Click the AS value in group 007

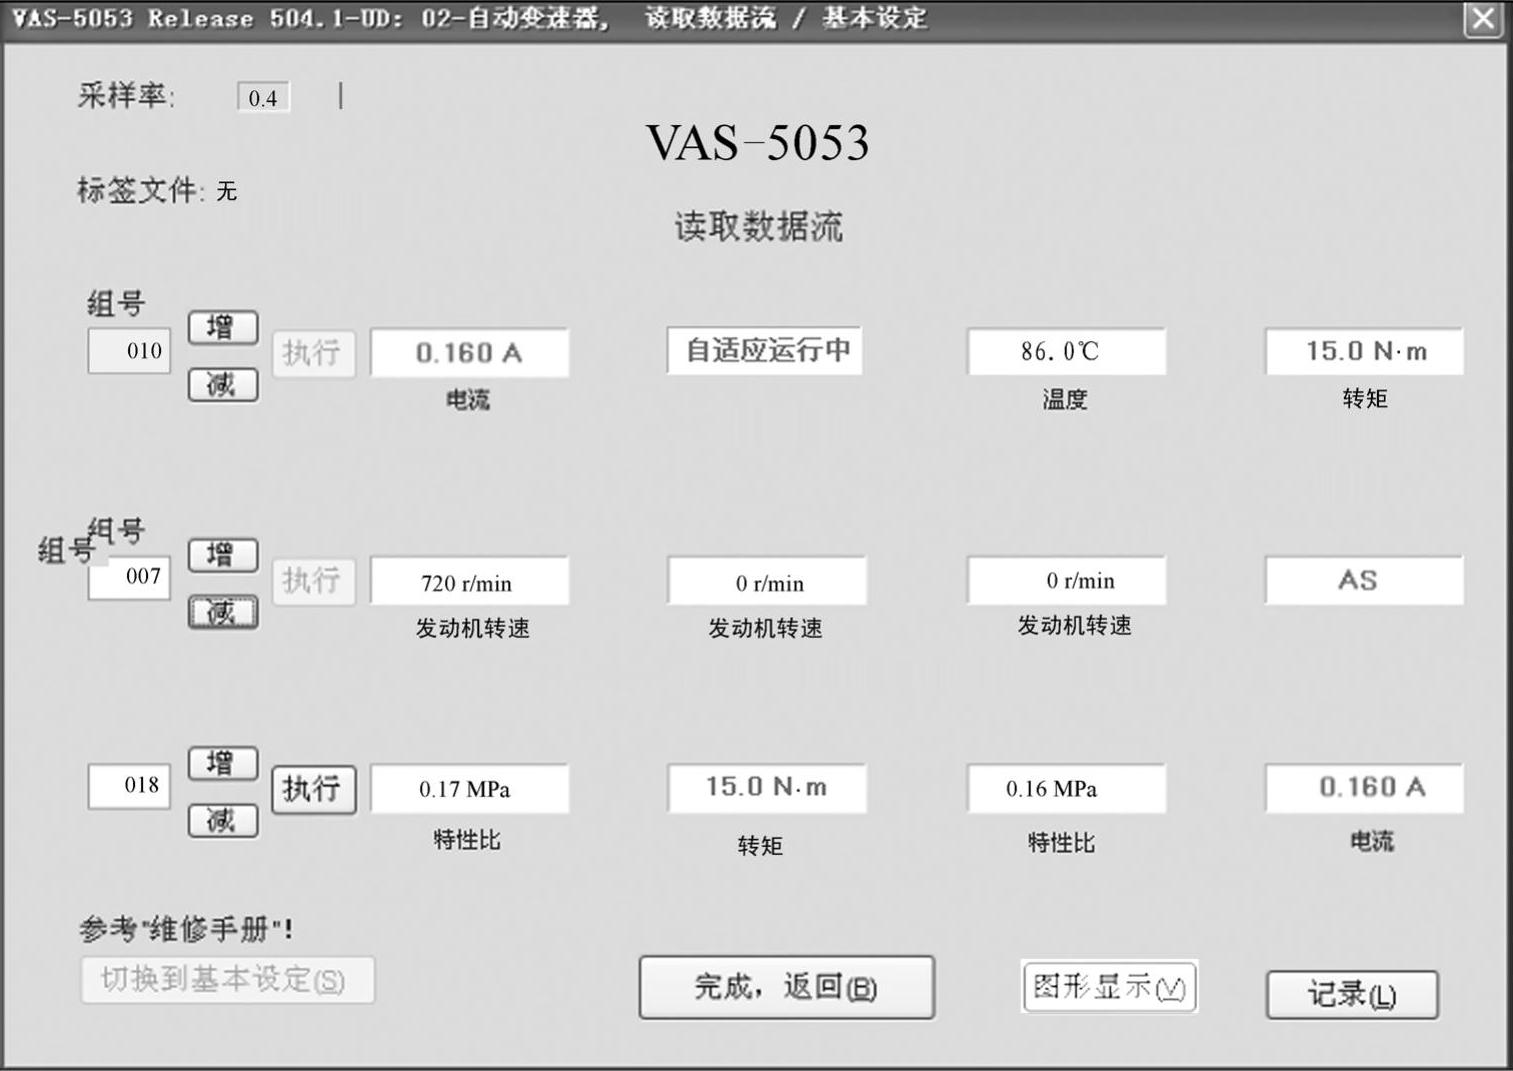coord(1365,580)
